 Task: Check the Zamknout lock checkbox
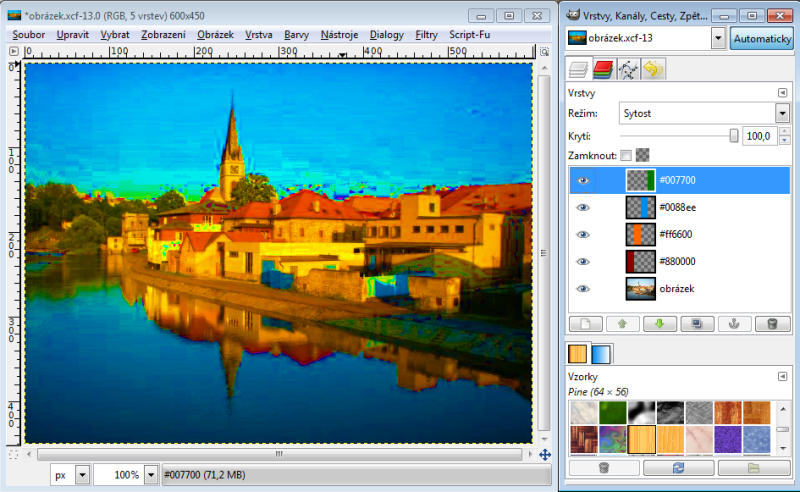pyautogui.click(x=626, y=156)
